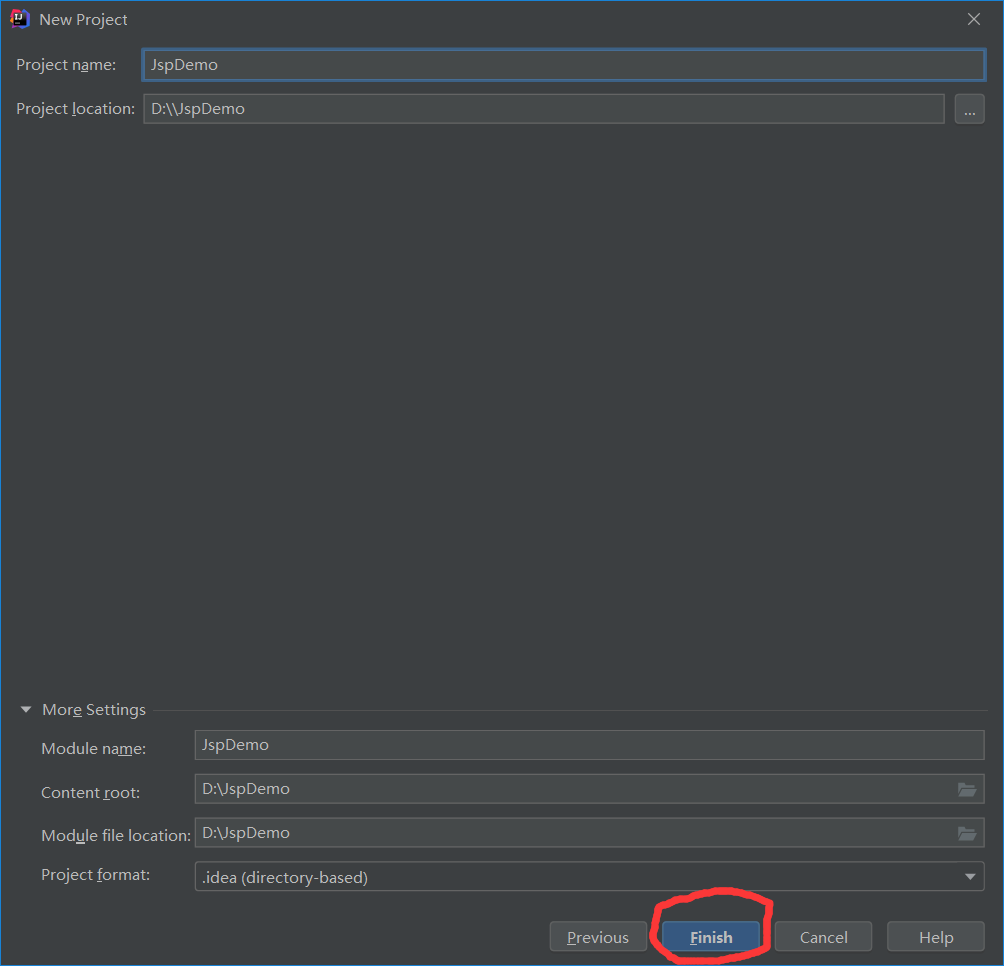This screenshot has height=966, width=1004.
Task: Click the 'Module file location:' label
Action: coord(116,835)
